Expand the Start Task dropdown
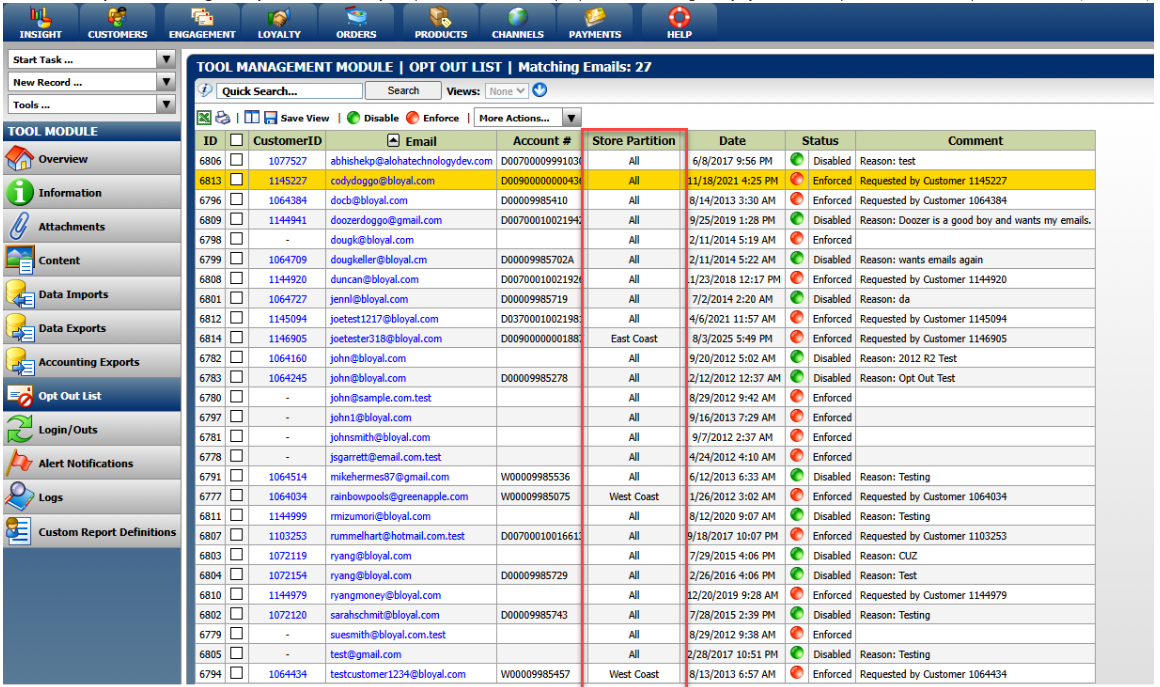 coord(166,60)
